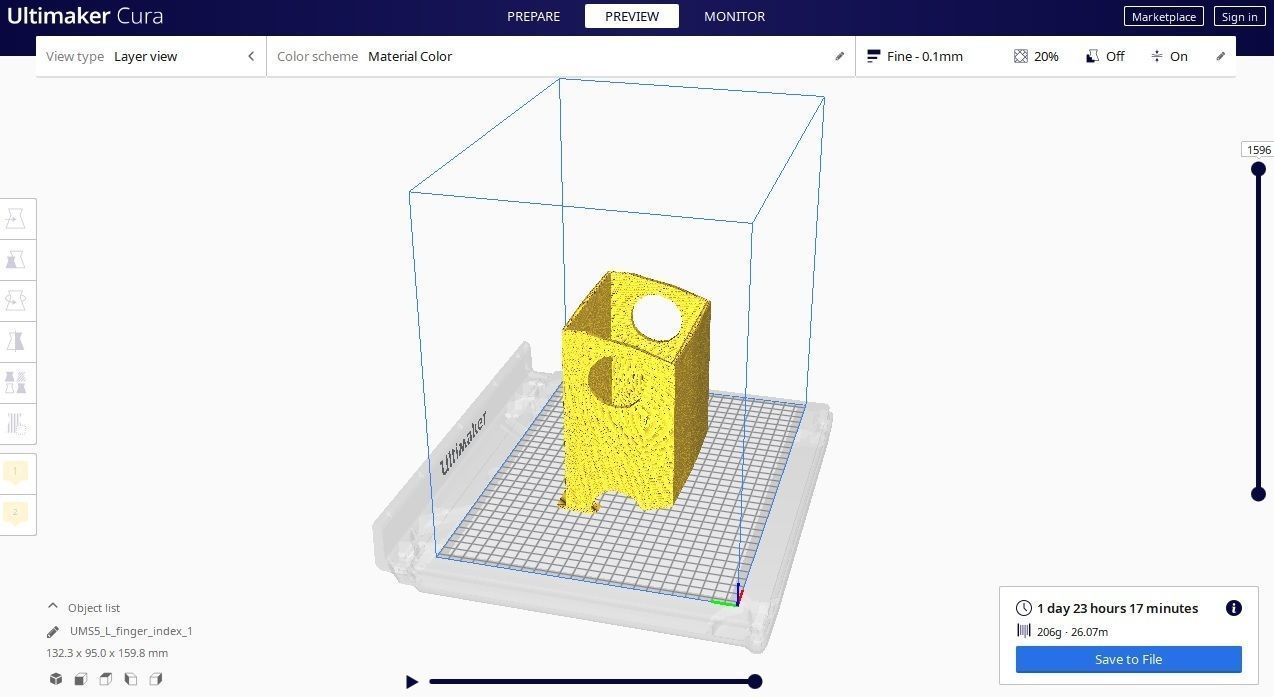Open the Marketplace
The image size is (1274, 697).
1164,16
